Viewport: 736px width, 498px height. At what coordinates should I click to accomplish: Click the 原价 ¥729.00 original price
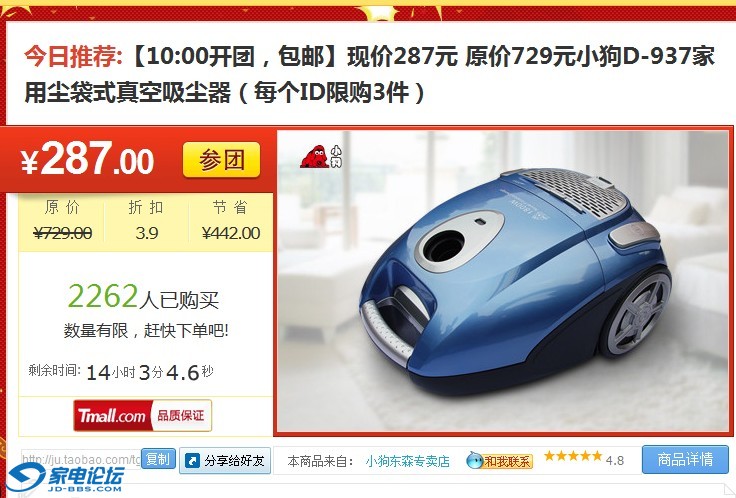tap(62, 220)
